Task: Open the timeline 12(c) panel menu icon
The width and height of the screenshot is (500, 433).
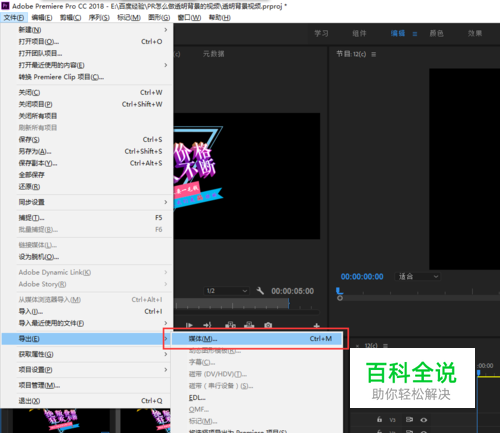Action: [385, 345]
